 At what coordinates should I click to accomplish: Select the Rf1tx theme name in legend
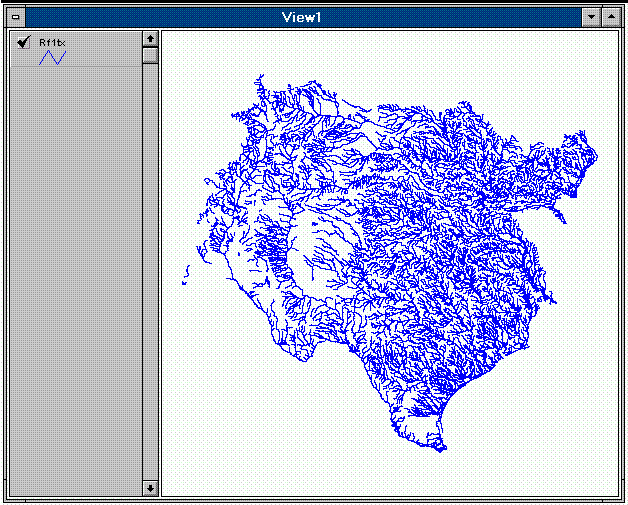coord(52,42)
